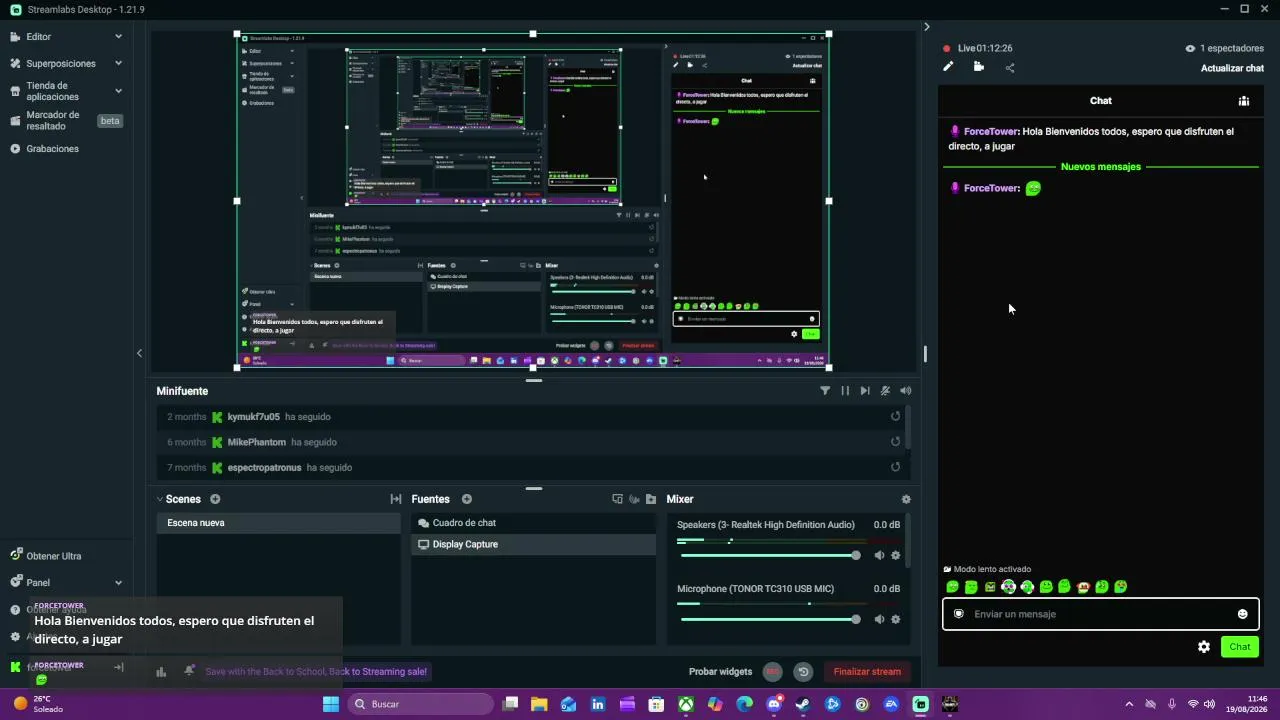Mute the Microphone TONOR TC310 source
This screenshot has width=1280, height=720.
point(879,619)
